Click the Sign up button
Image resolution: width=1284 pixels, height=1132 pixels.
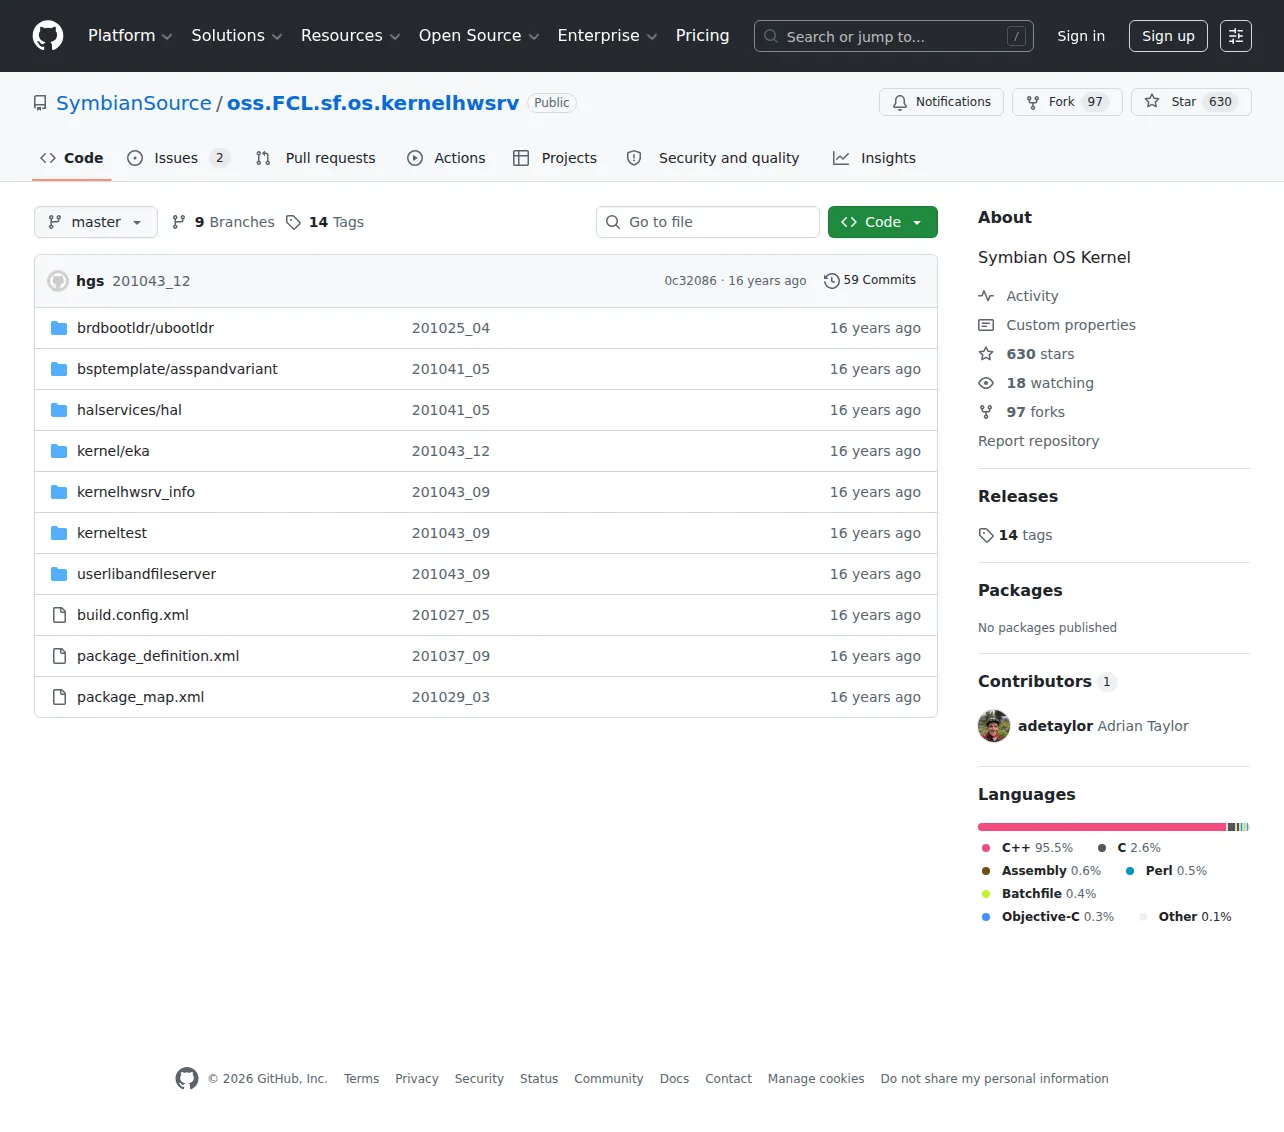1168,36
